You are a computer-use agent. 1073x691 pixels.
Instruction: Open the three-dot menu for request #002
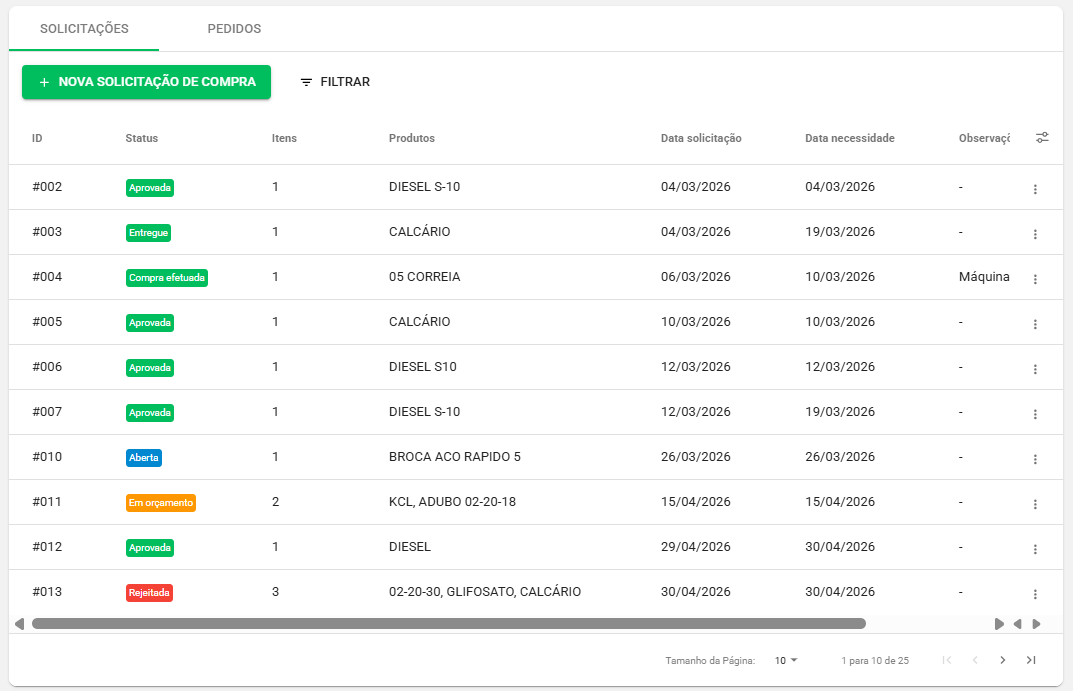[1035, 189]
